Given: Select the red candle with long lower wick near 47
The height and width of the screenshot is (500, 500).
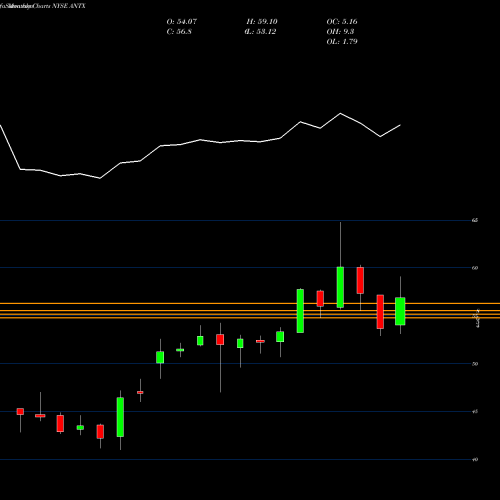Looking at the screenshot, I should tap(220, 340).
